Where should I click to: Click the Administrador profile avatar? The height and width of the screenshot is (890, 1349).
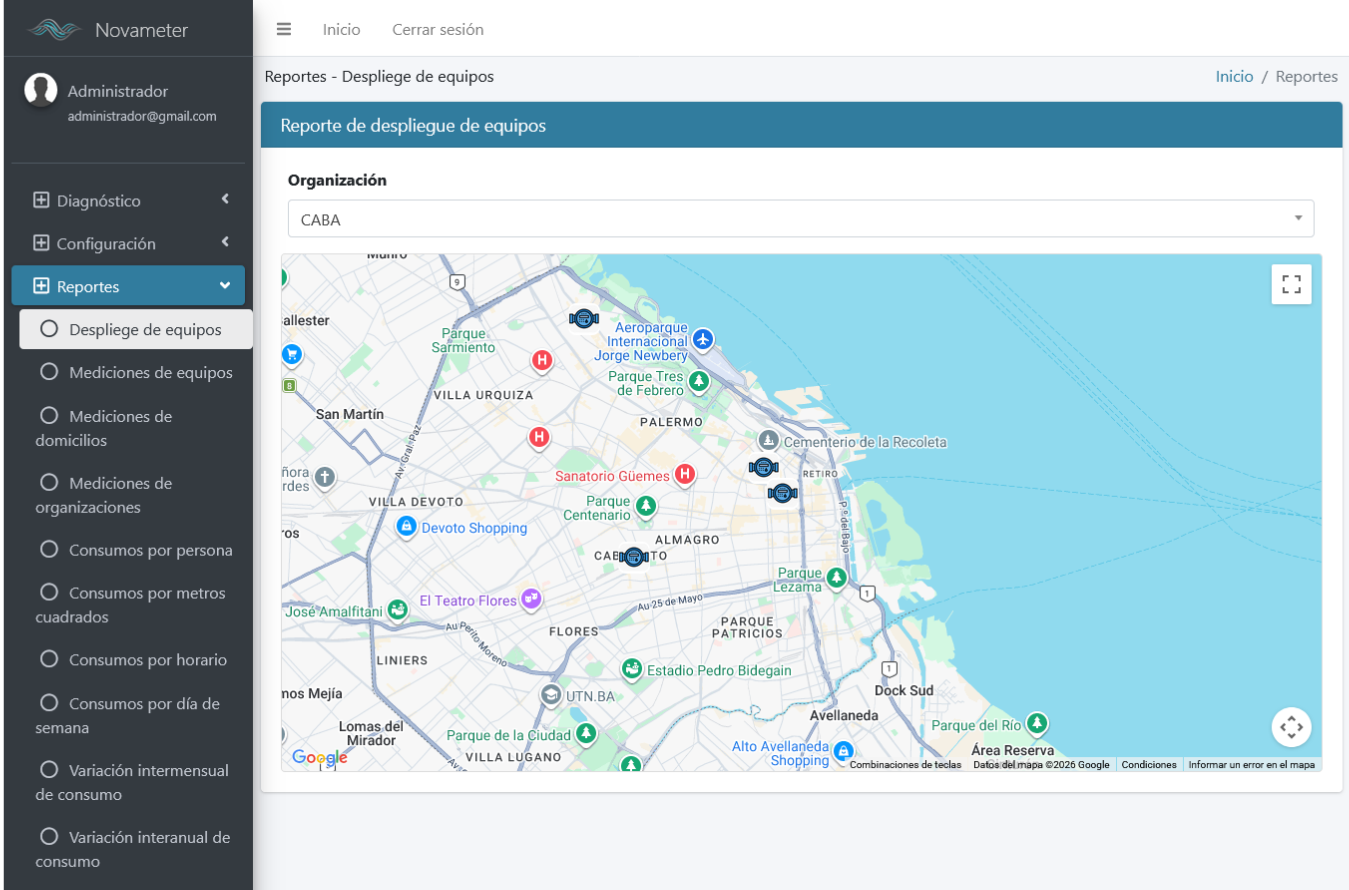click(41, 90)
